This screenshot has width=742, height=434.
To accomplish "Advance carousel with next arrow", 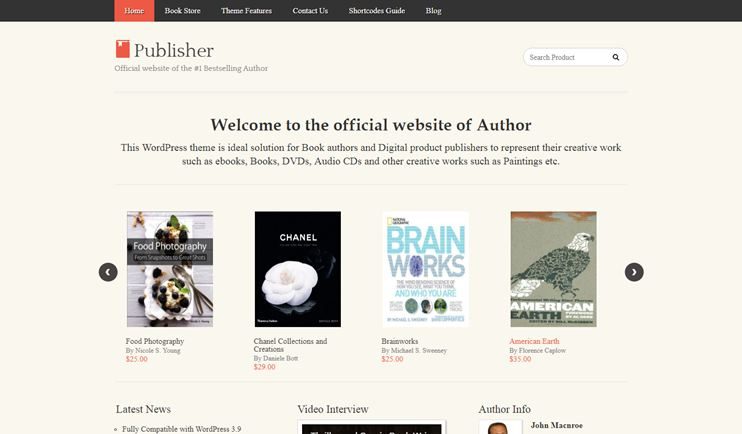I will (x=634, y=272).
